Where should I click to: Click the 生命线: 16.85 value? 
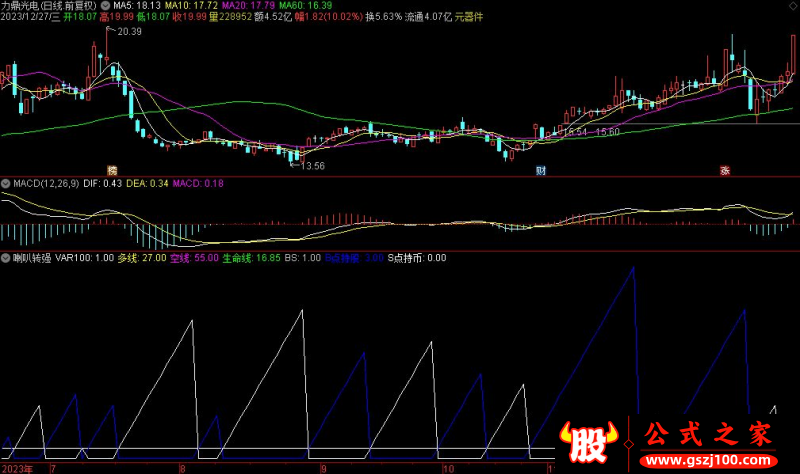[x=252, y=258]
